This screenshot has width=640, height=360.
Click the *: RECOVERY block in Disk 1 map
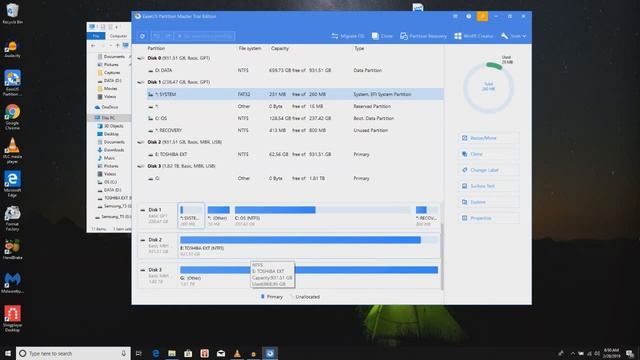[427, 216]
